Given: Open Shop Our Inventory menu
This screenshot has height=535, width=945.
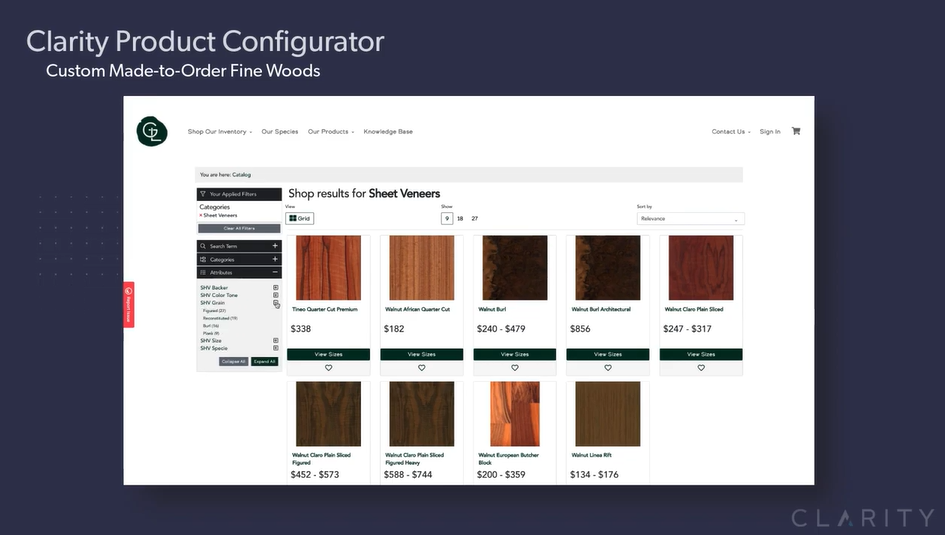Looking at the screenshot, I should [219, 131].
